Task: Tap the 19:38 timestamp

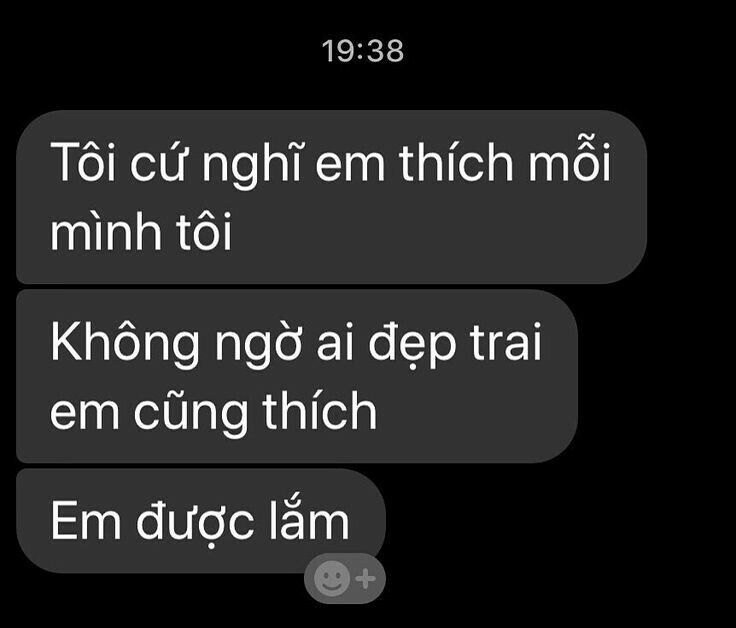Action: 363,51
